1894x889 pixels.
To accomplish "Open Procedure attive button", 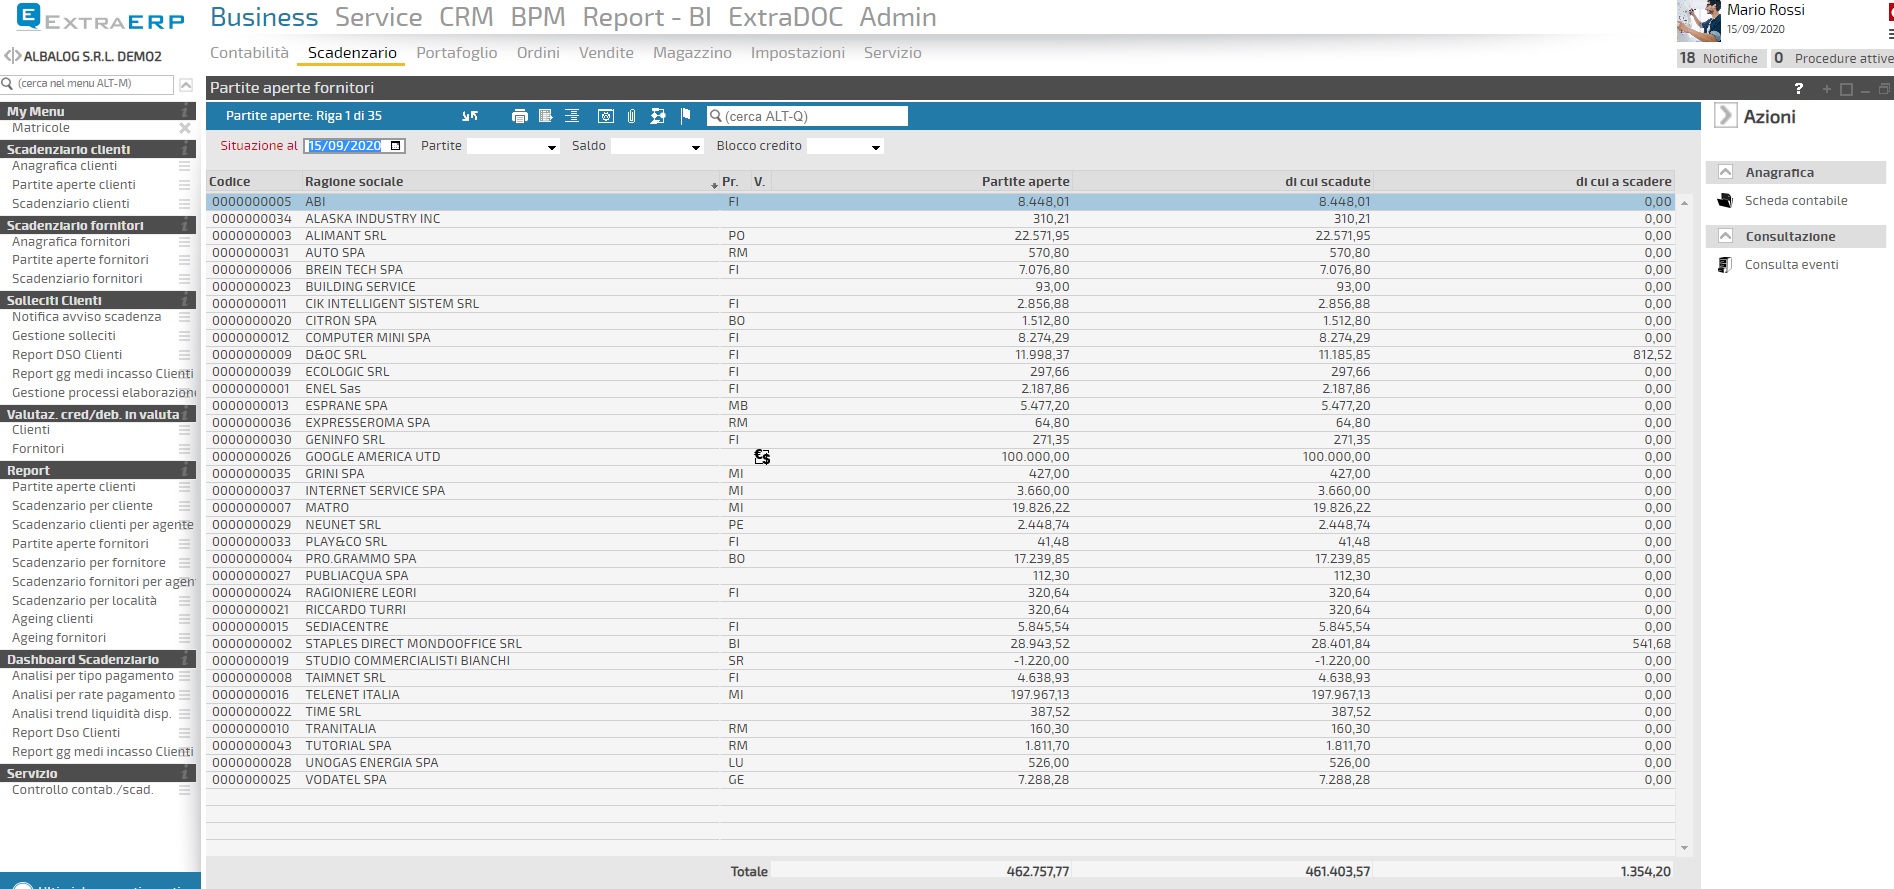I will tap(1831, 58).
